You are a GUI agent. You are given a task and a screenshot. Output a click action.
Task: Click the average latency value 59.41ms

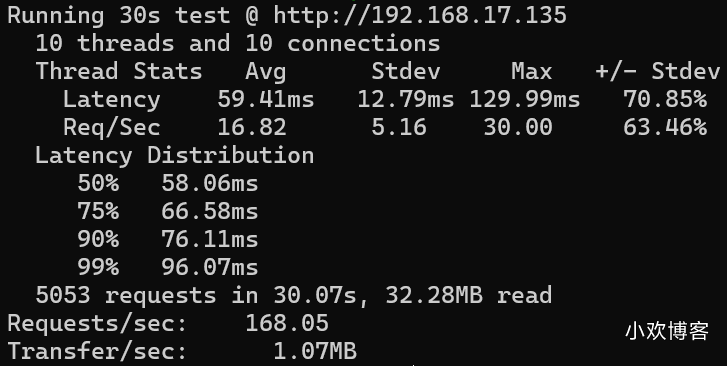pos(266,99)
